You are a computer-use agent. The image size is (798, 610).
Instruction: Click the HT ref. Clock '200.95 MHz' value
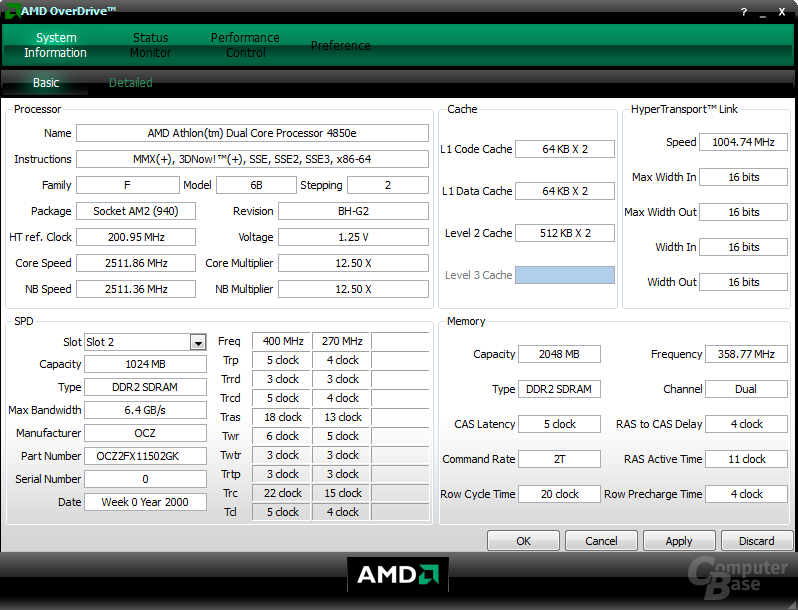136,237
